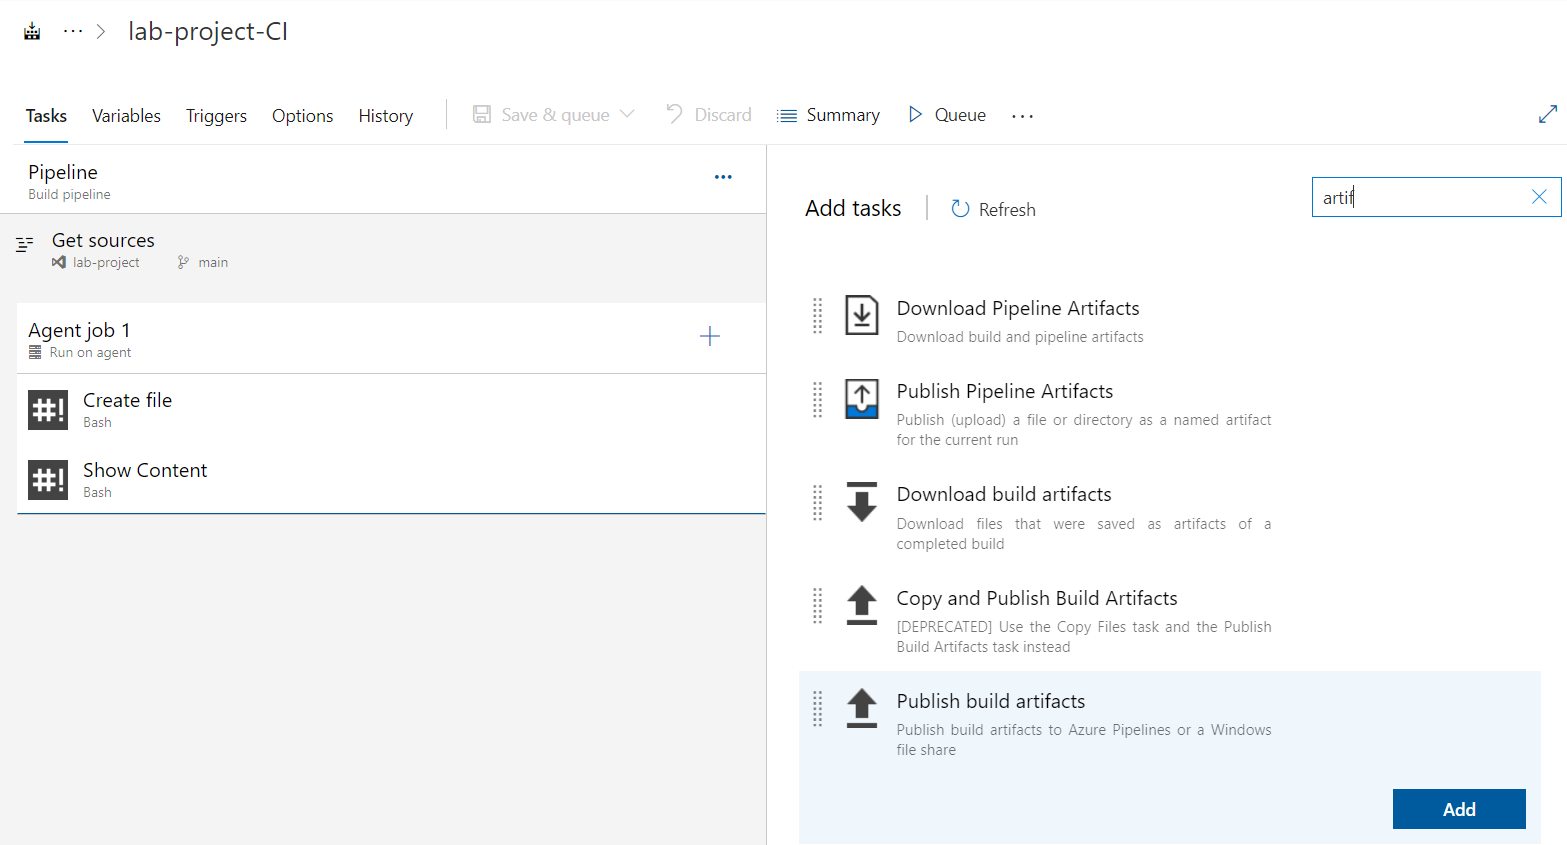
Task: Select Publish Pipeline Artifacts task
Action: pos(1170,413)
